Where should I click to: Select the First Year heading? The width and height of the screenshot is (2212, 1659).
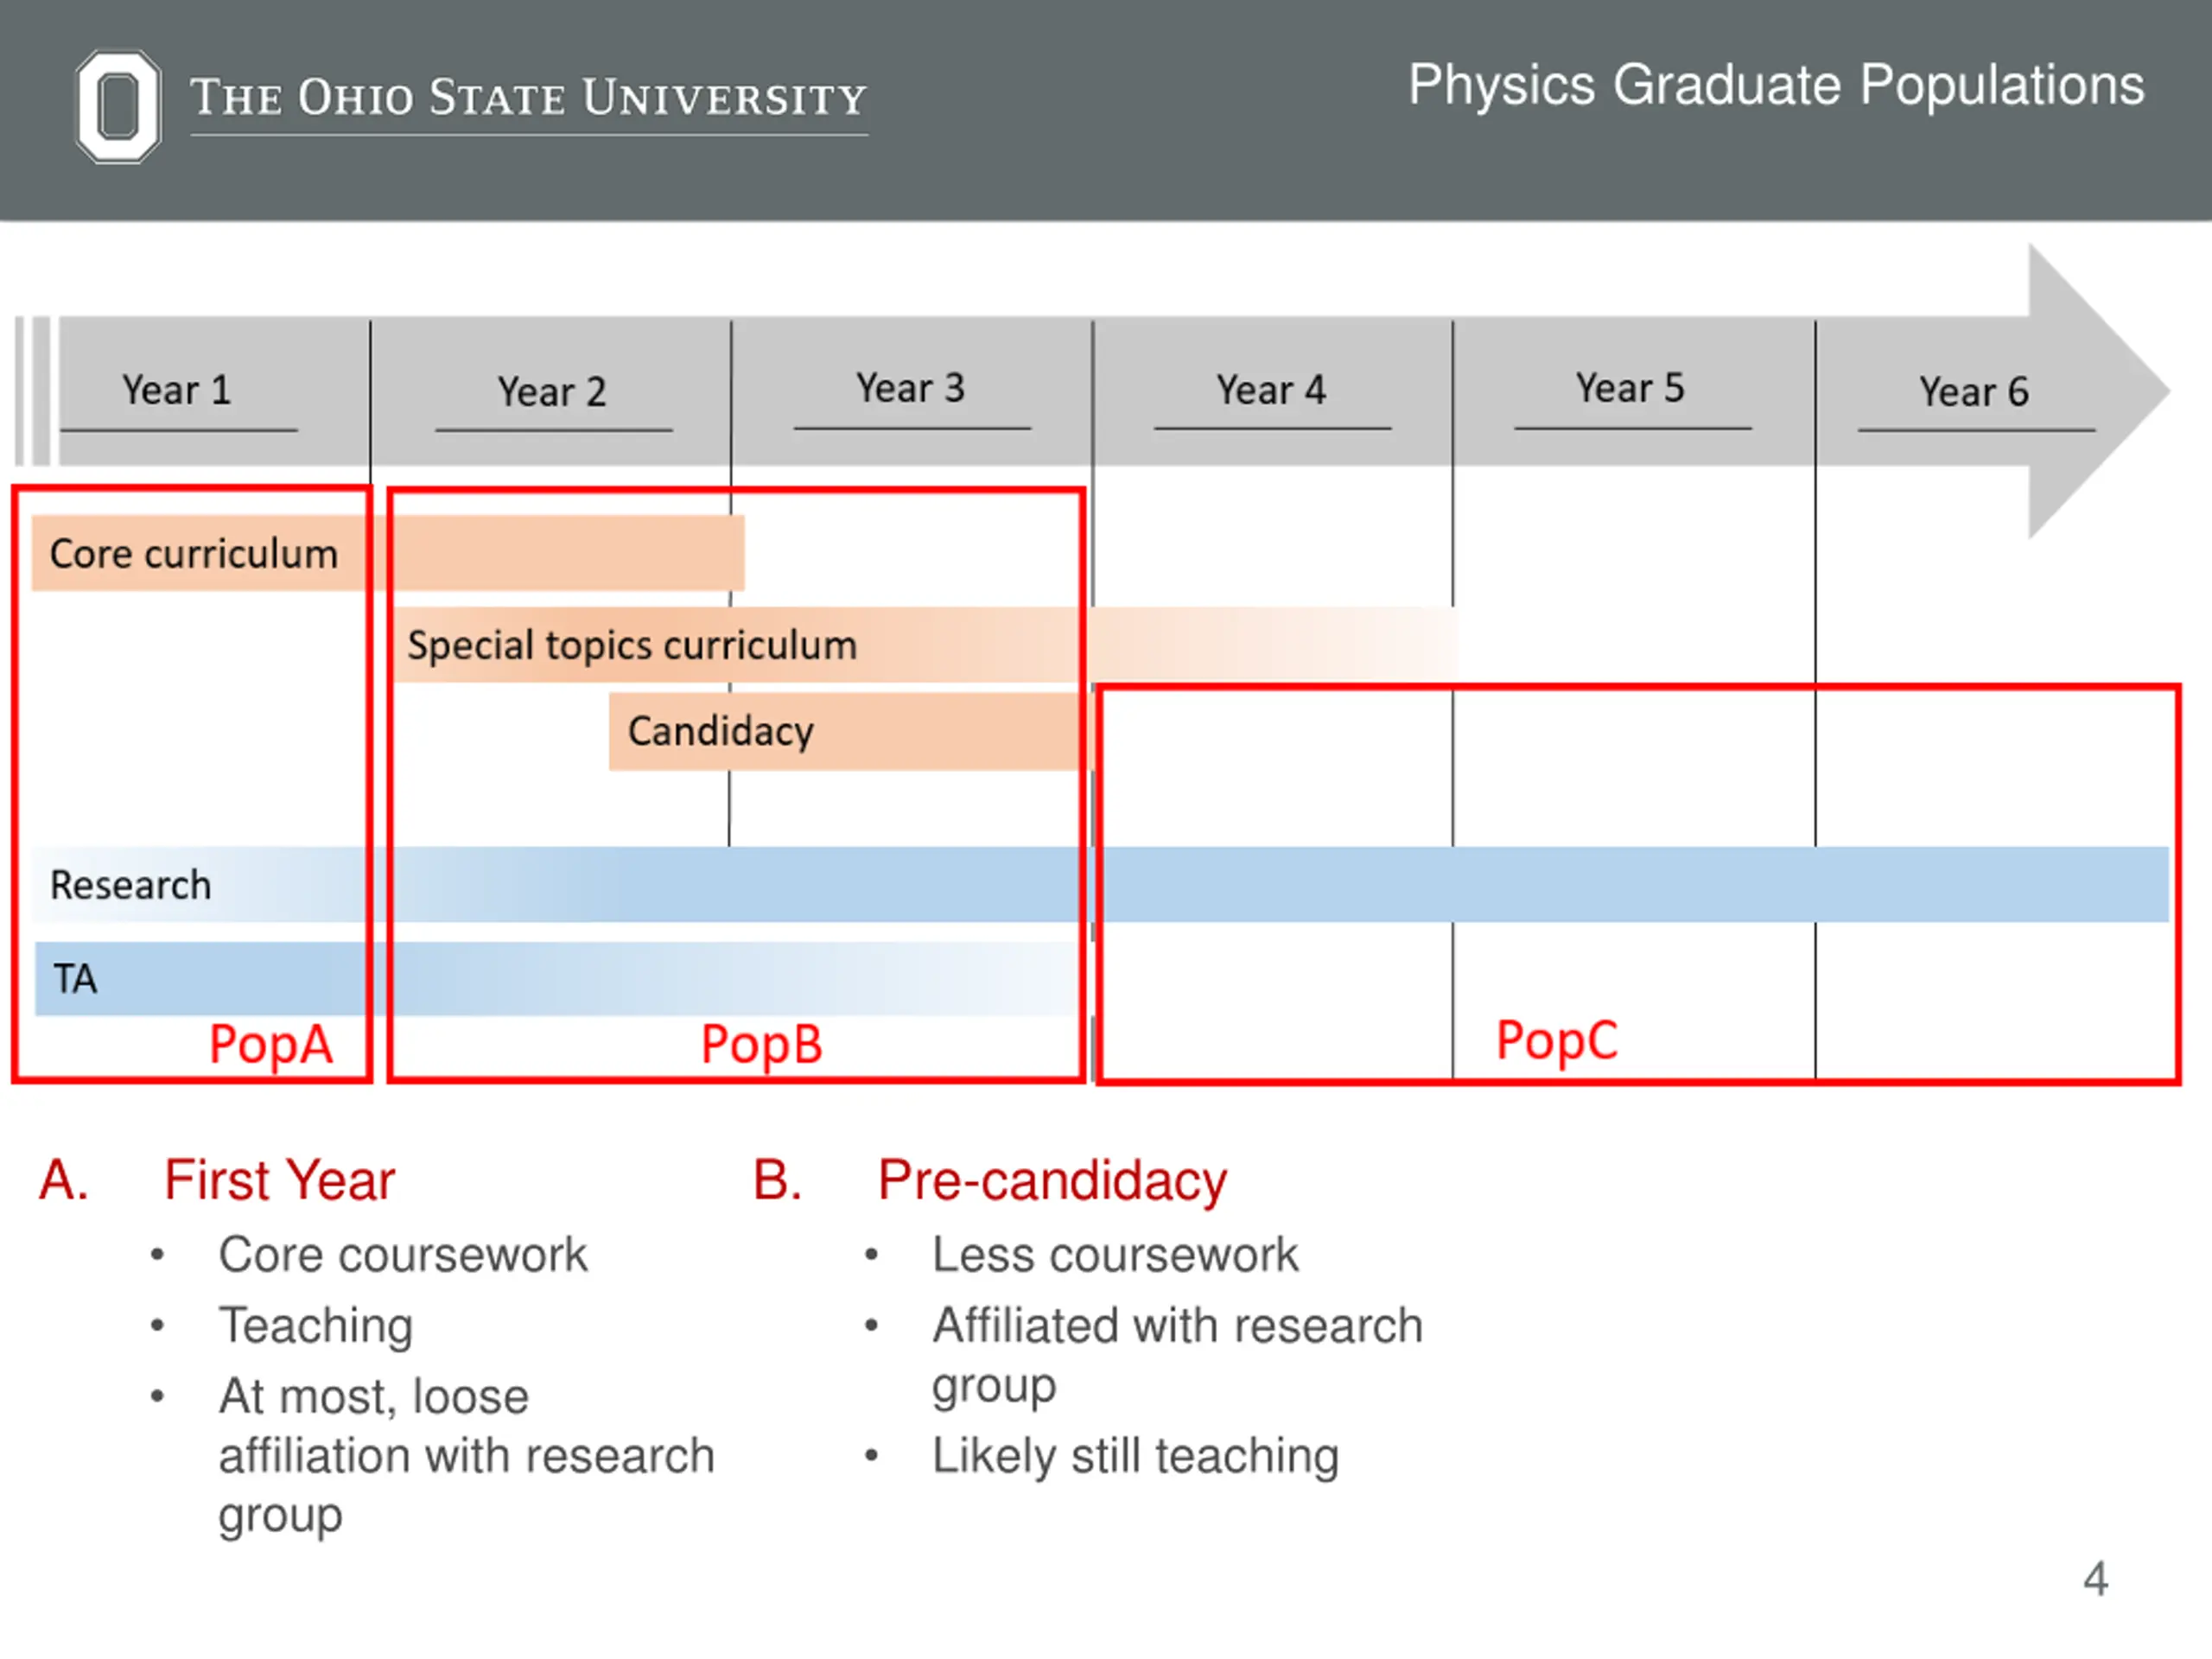[280, 1180]
